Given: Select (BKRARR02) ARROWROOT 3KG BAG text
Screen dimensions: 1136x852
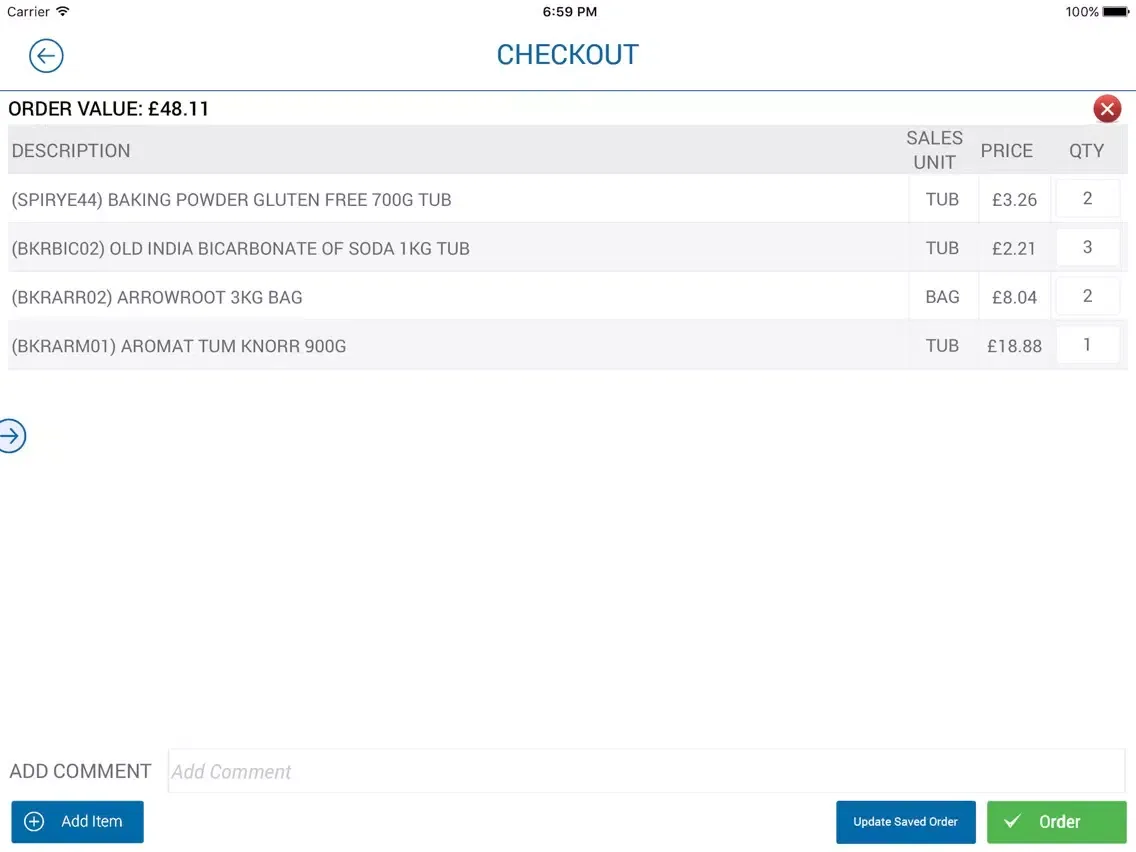Looking at the screenshot, I should pyautogui.click(x=156, y=297).
